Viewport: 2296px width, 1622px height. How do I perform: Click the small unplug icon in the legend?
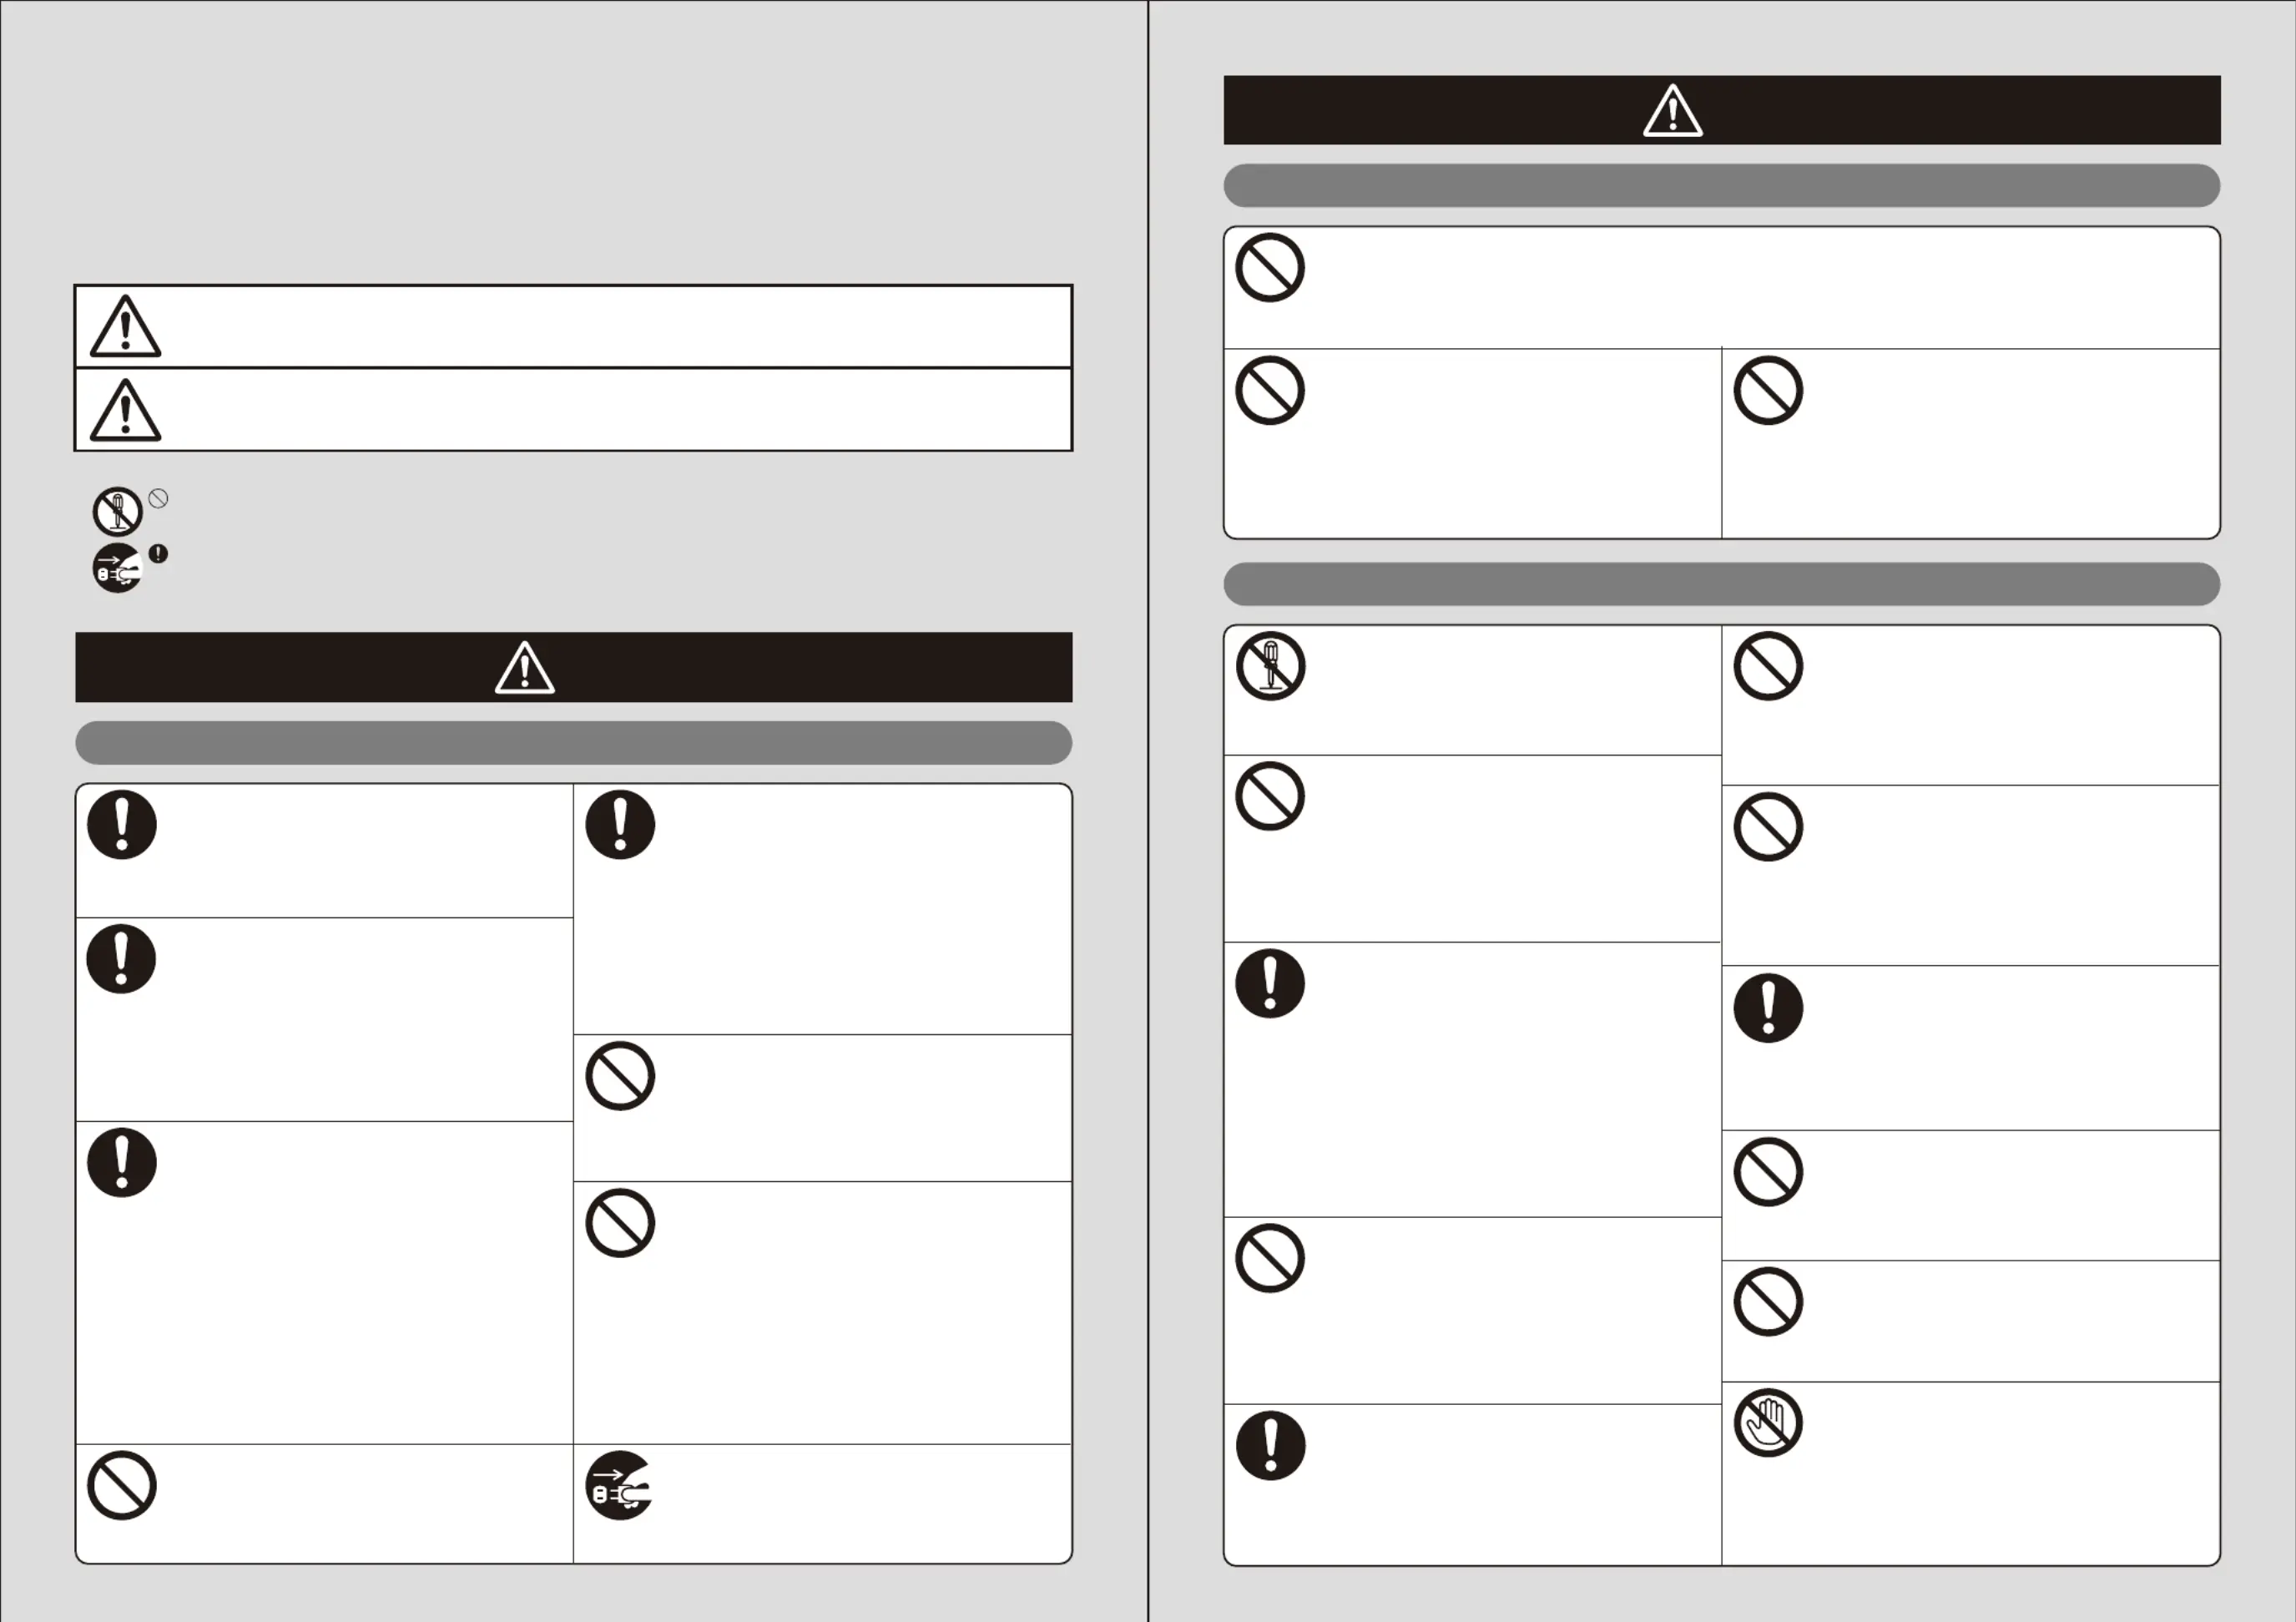coord(118,568)
